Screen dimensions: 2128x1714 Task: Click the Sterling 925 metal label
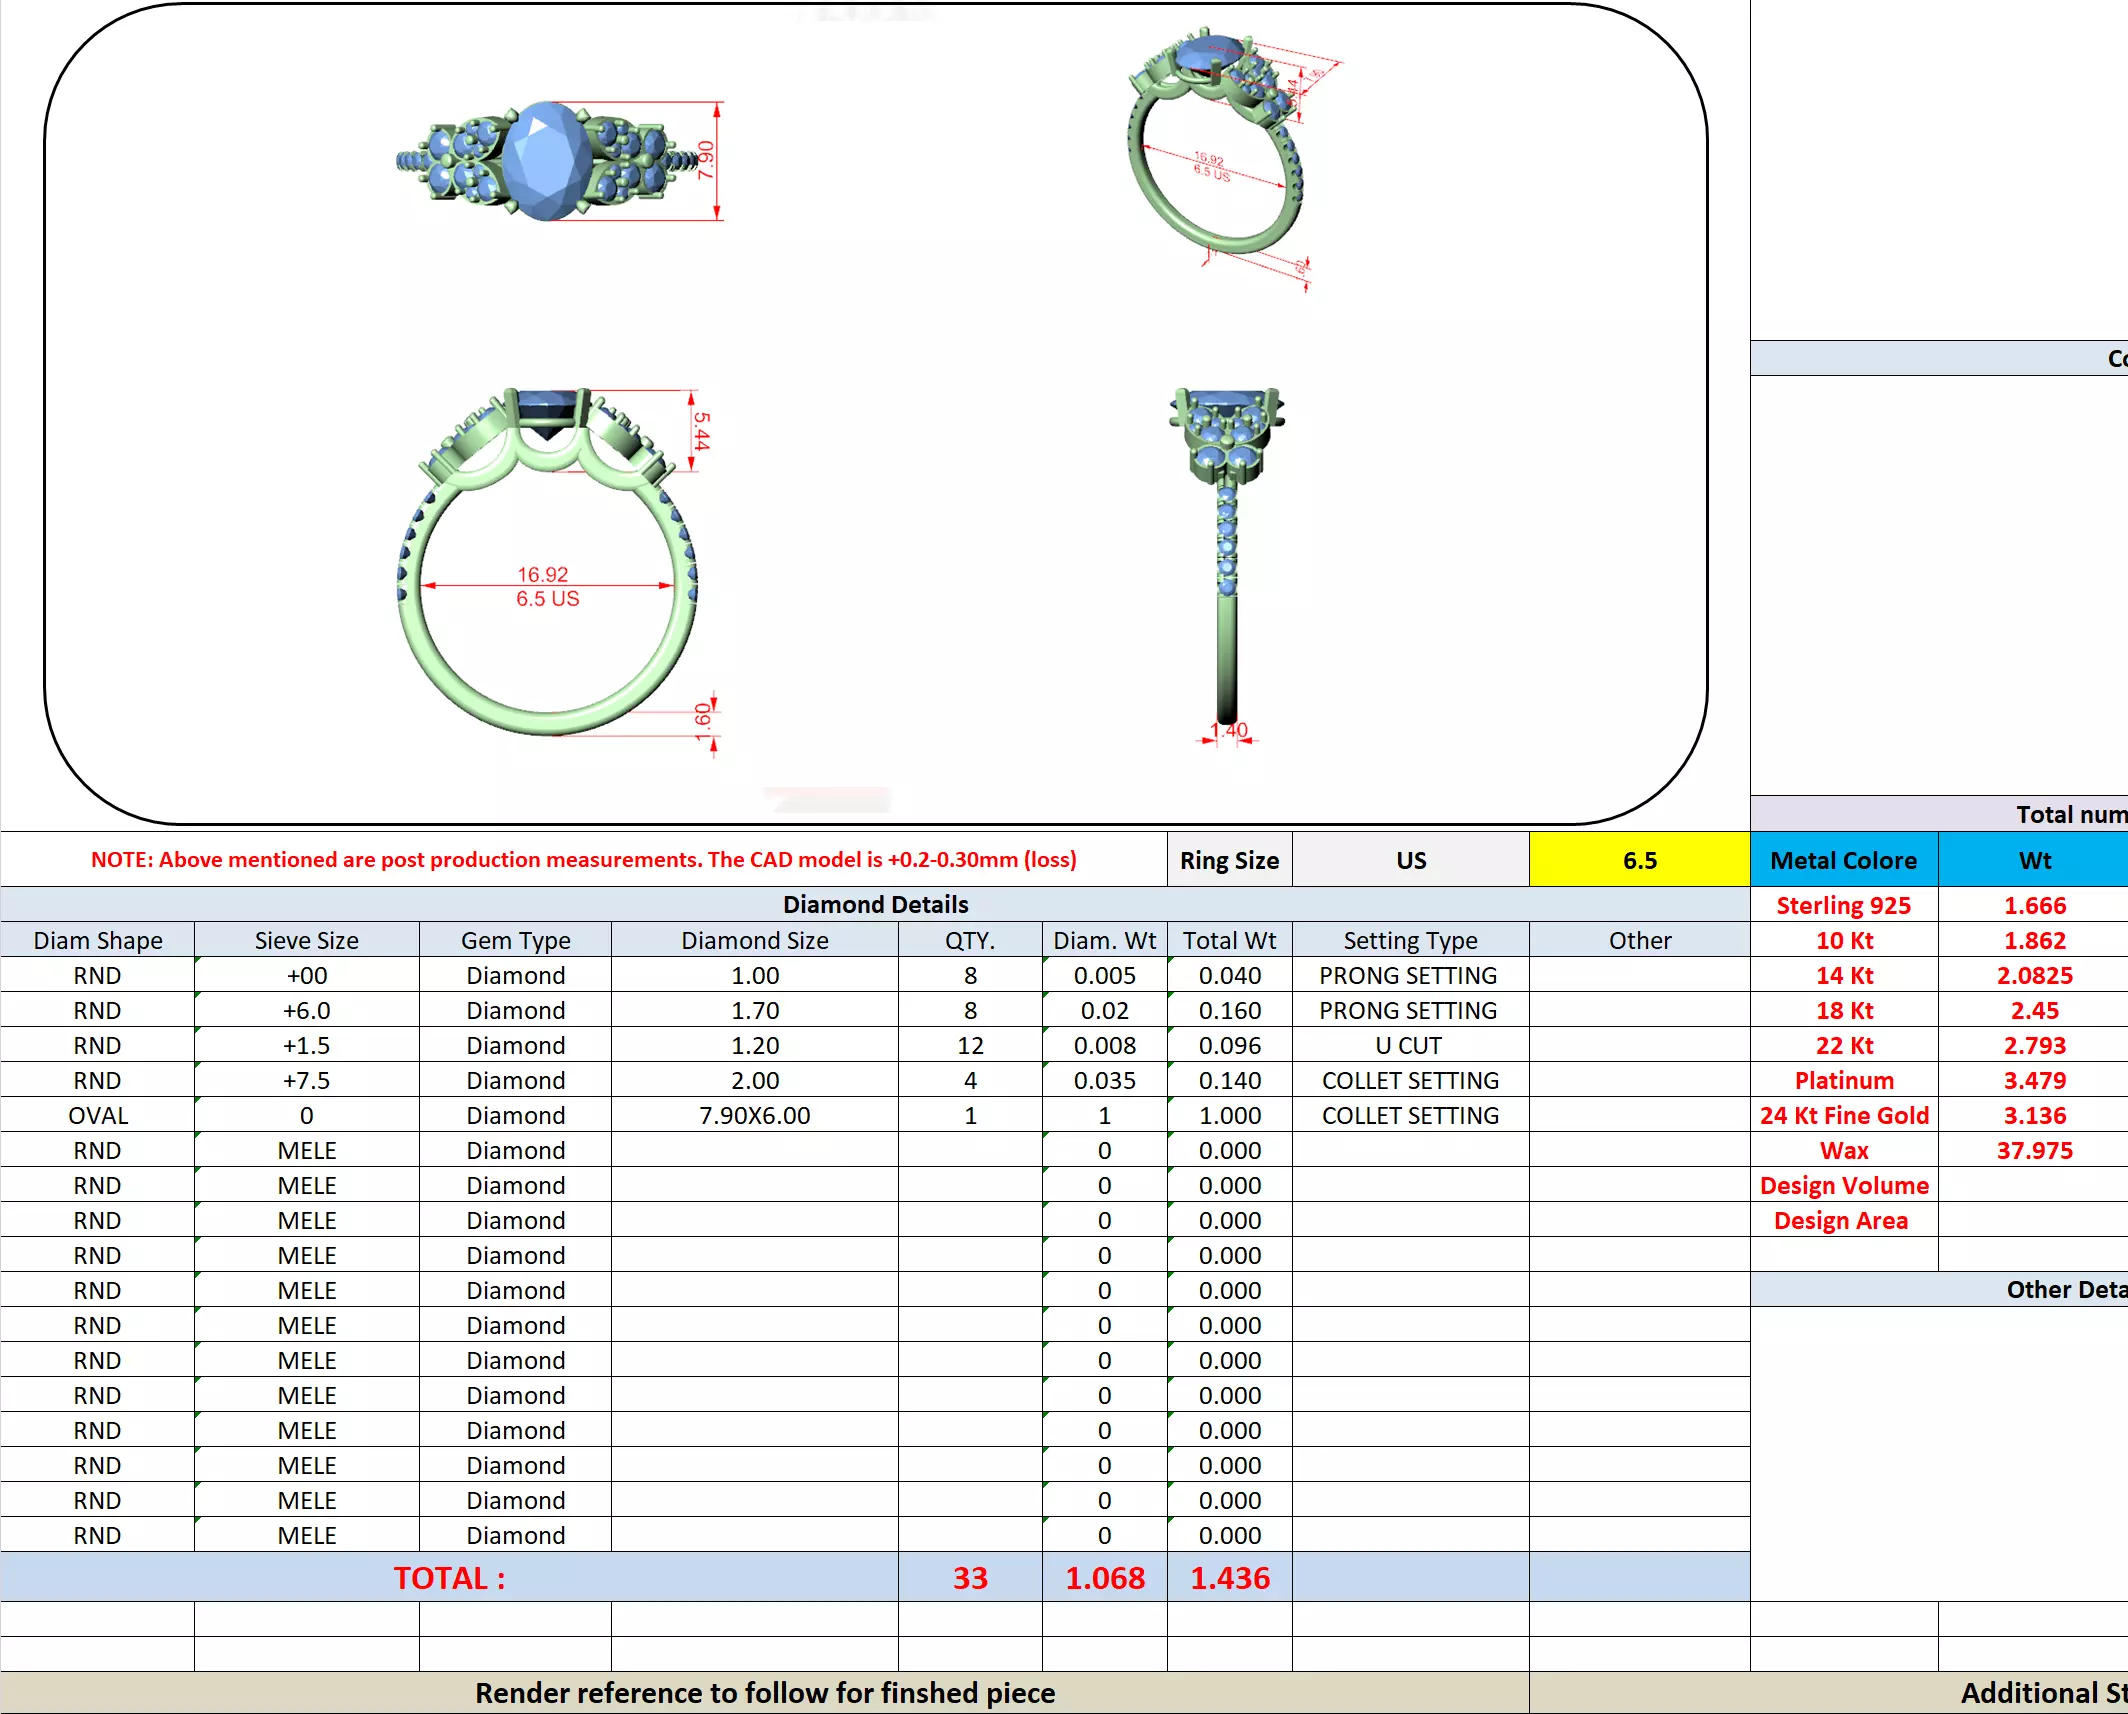tap(1843, 905)
